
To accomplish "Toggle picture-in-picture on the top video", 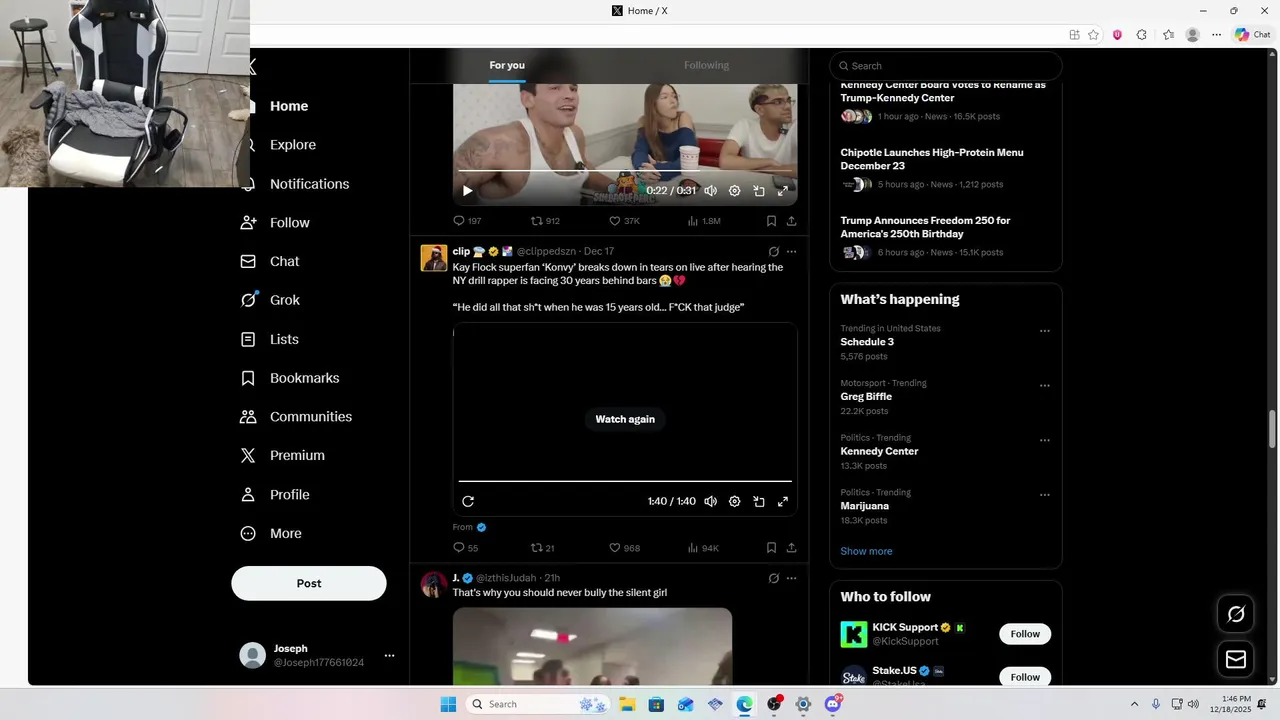I will click(x=759, y=191).
